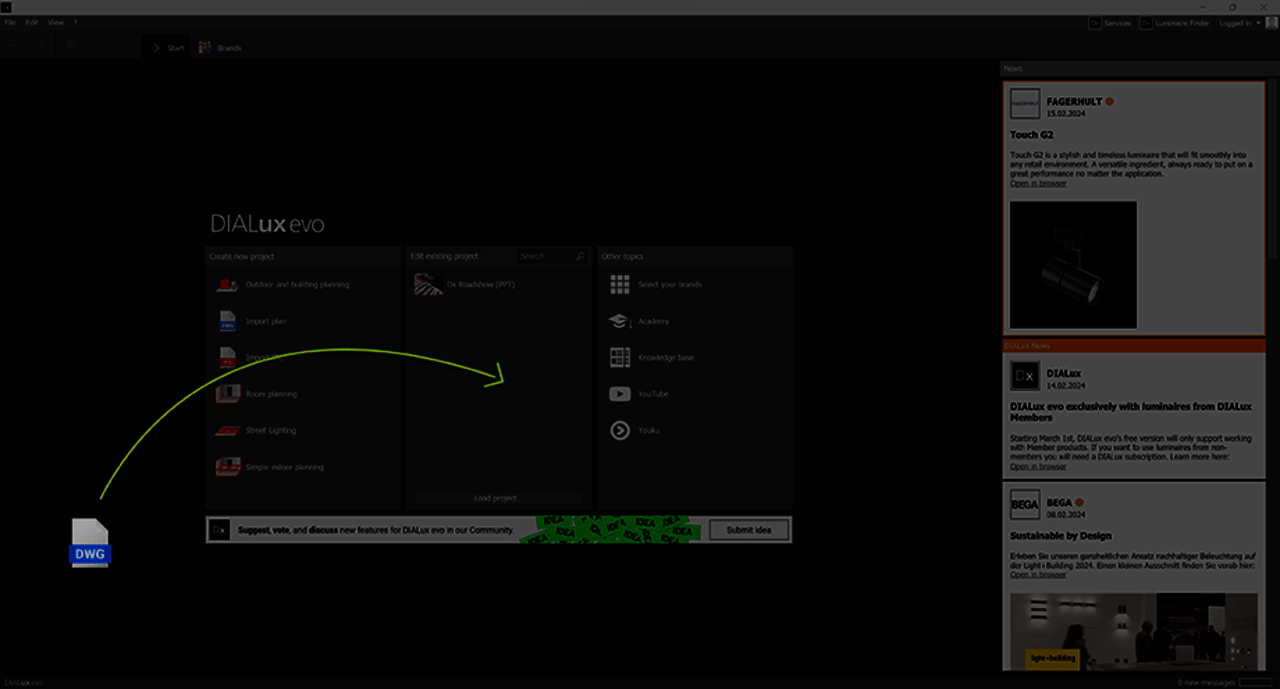
Task: Click the Select your brands grid icon
Action: point(620,285)
